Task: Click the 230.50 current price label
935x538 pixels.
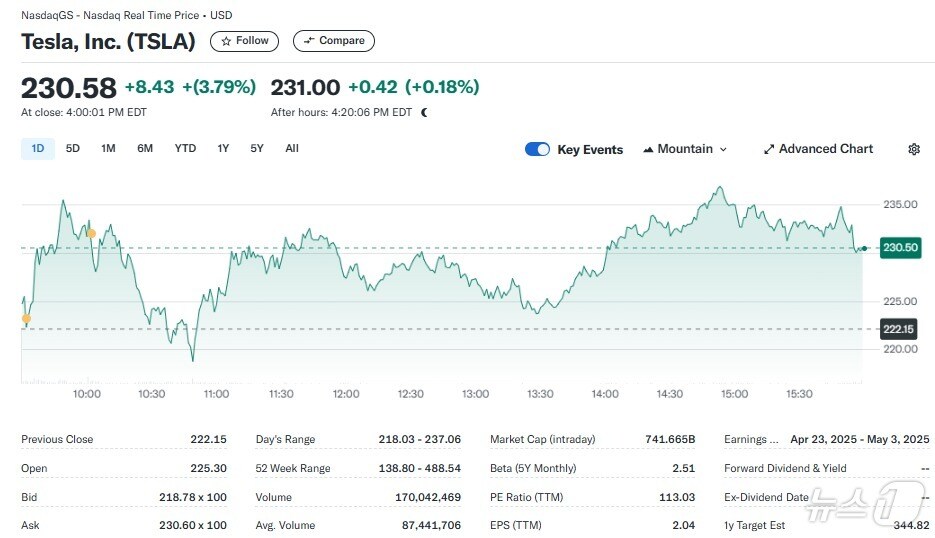Action: click(x=900, y=247)
